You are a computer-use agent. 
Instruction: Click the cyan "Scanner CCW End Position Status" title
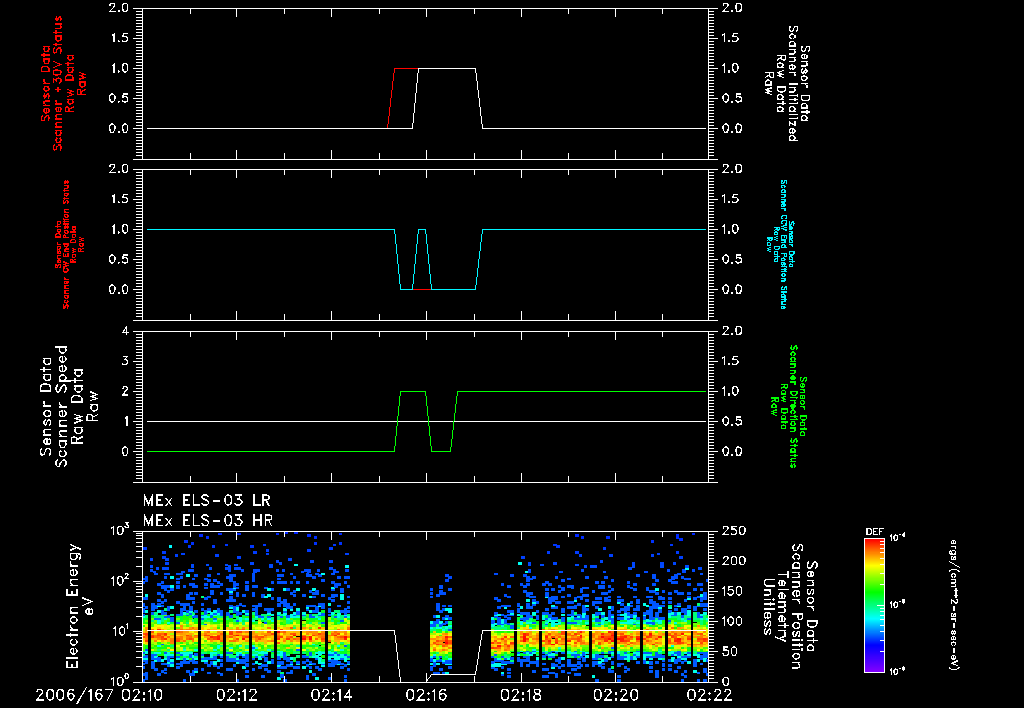[x=783, y=244]
